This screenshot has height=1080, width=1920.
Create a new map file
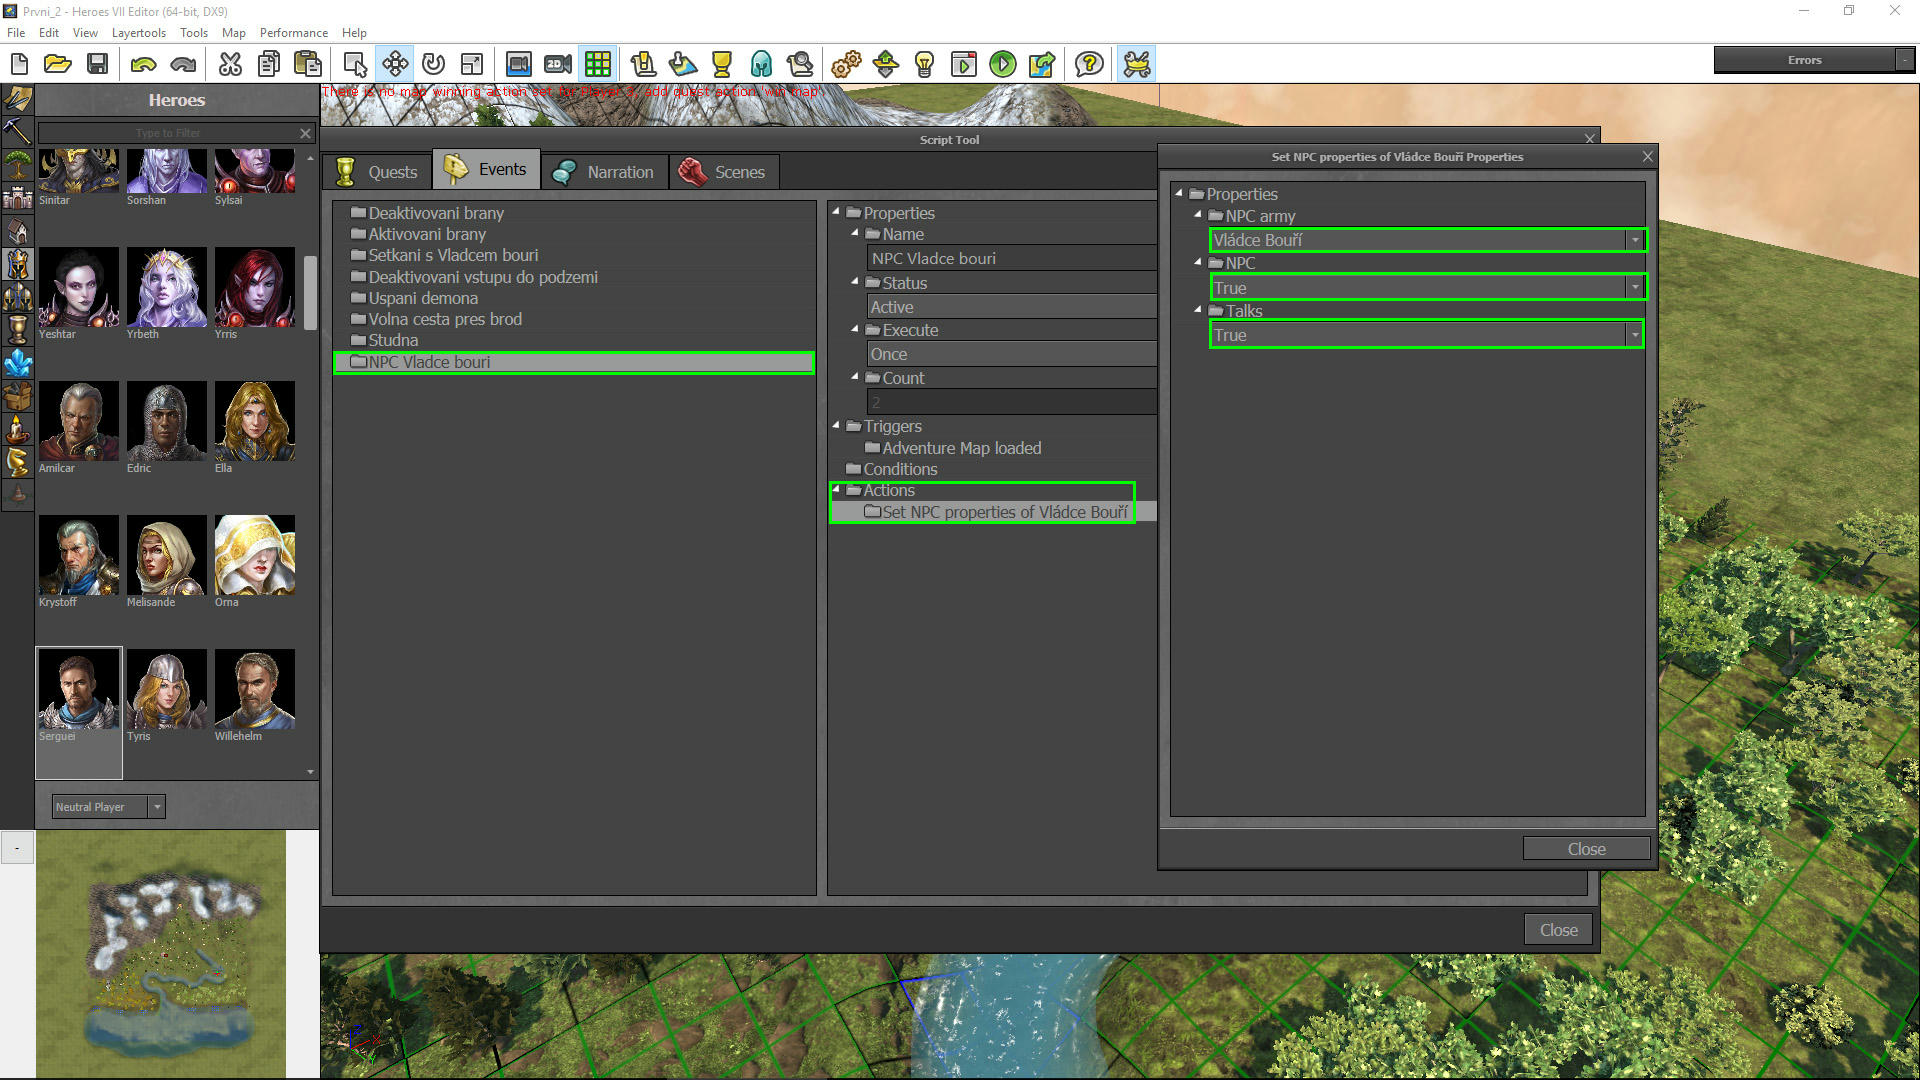19,65
